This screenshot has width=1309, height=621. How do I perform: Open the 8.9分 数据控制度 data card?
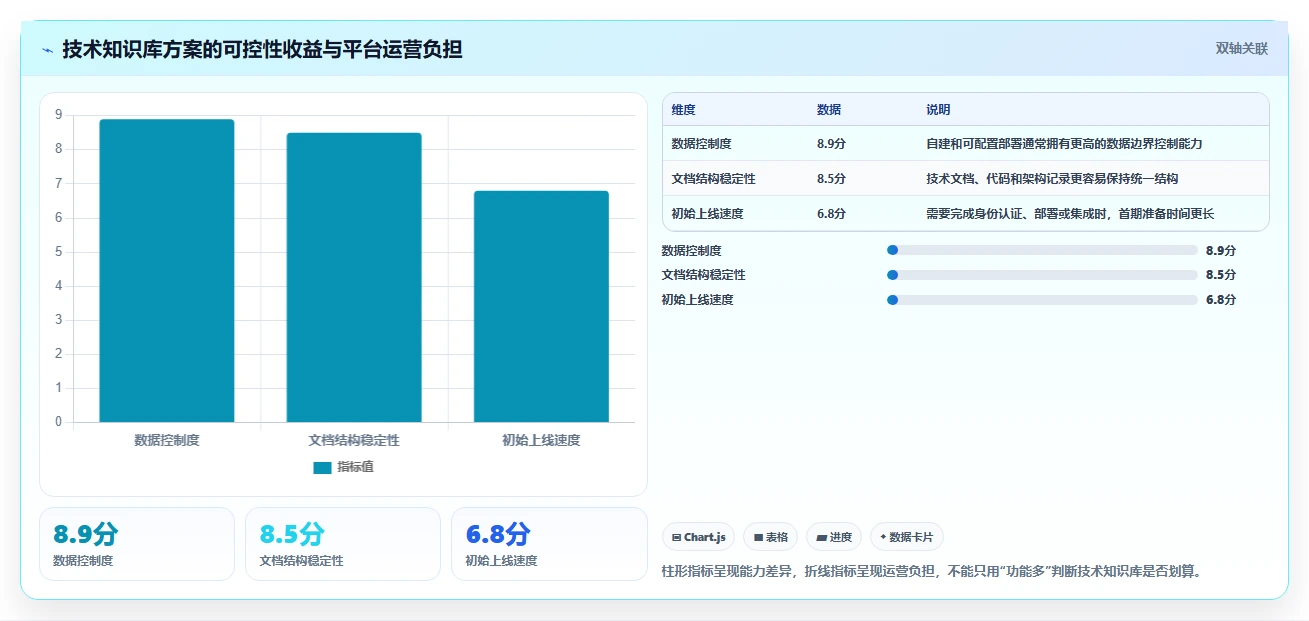coord(137,544)
